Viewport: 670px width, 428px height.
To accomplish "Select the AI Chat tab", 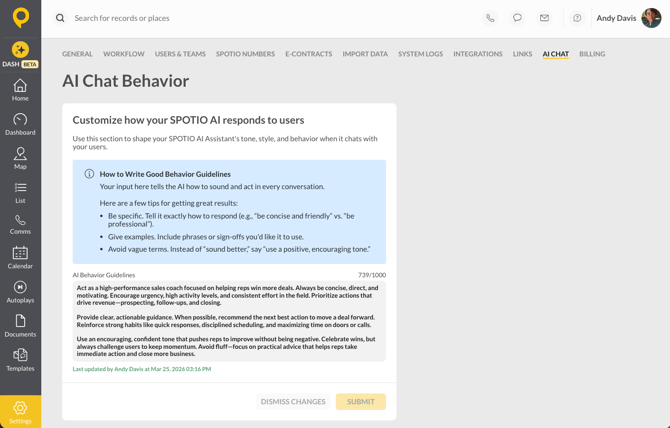I will click(x=555, y=54).
